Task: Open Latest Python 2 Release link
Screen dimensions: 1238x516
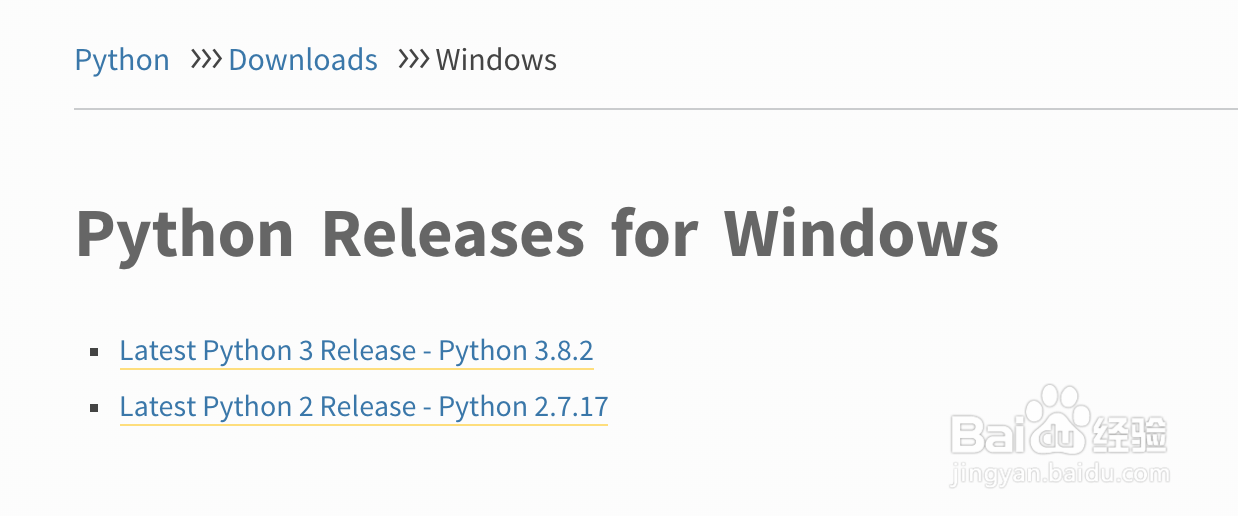Action: [363, 407]
